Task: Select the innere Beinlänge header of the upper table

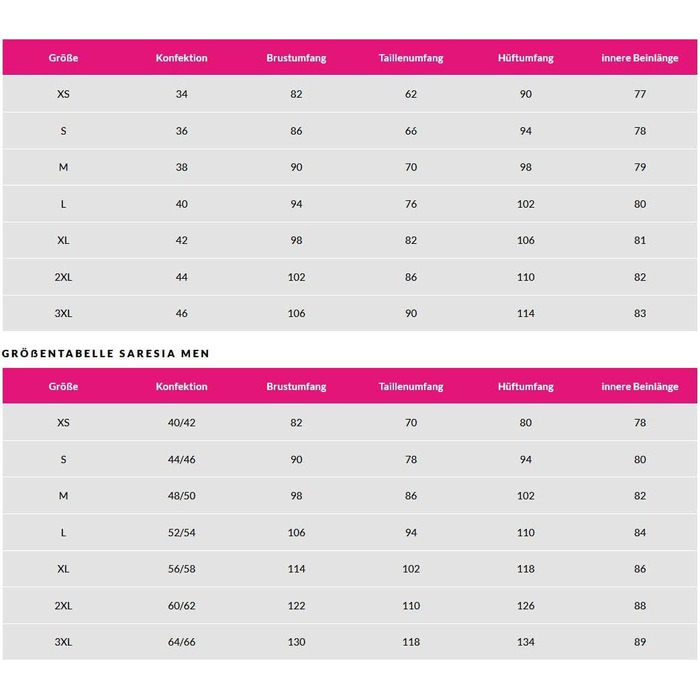Action: [x=640, y=58]
